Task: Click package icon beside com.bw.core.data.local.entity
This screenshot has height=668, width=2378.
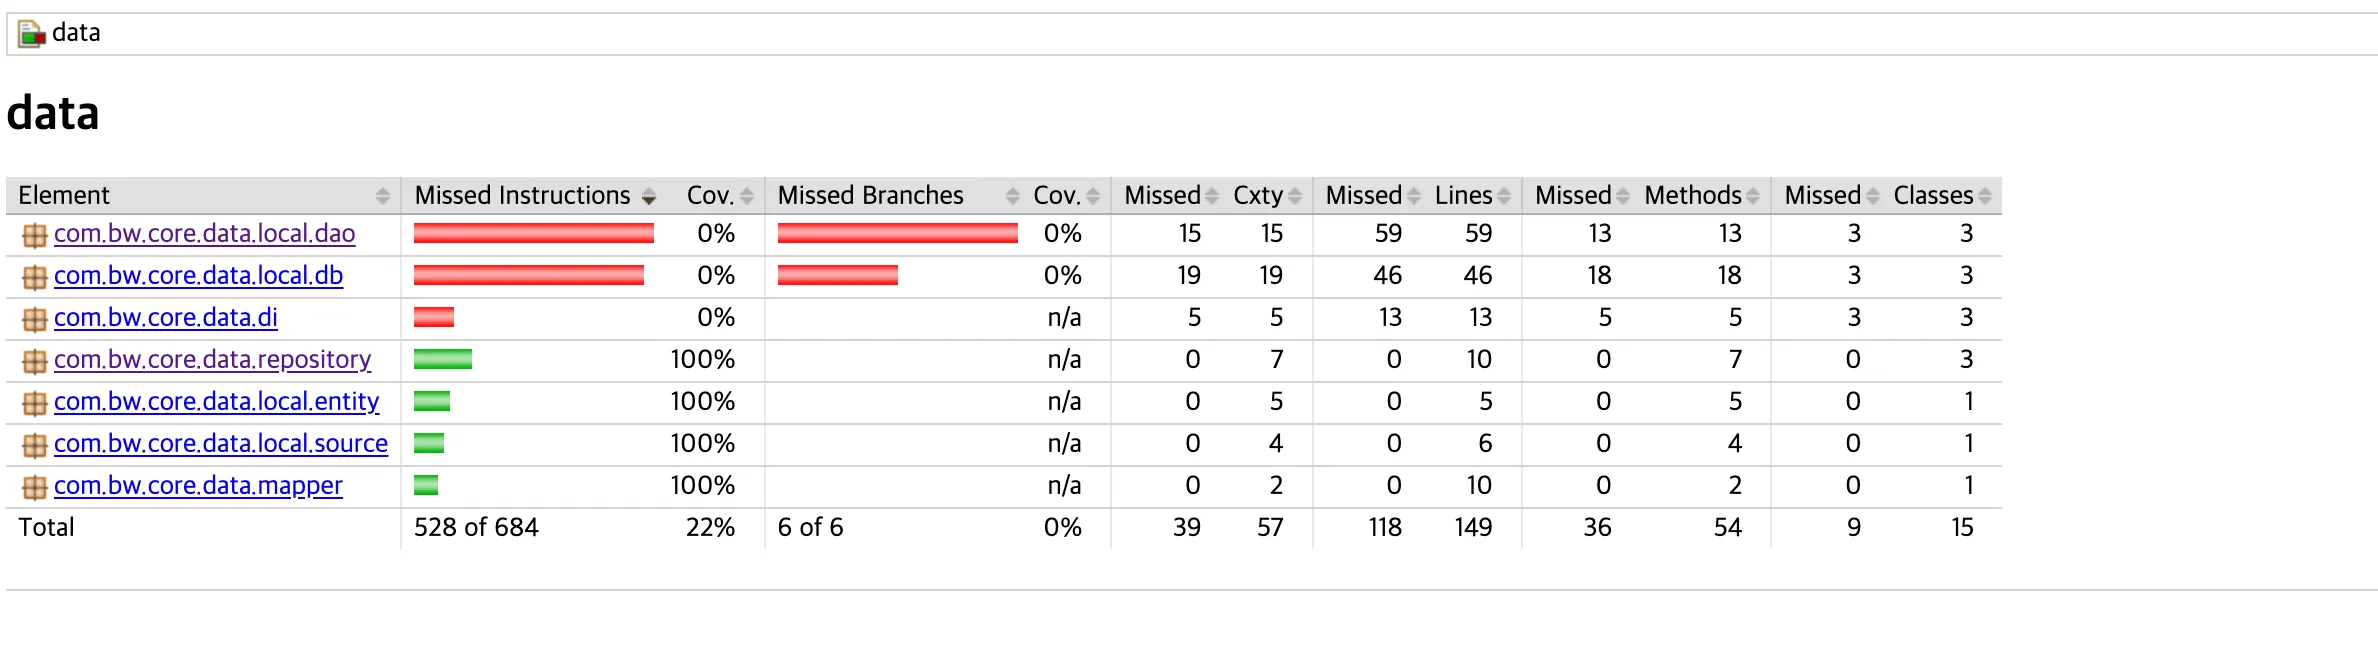Action: (35, 403)
